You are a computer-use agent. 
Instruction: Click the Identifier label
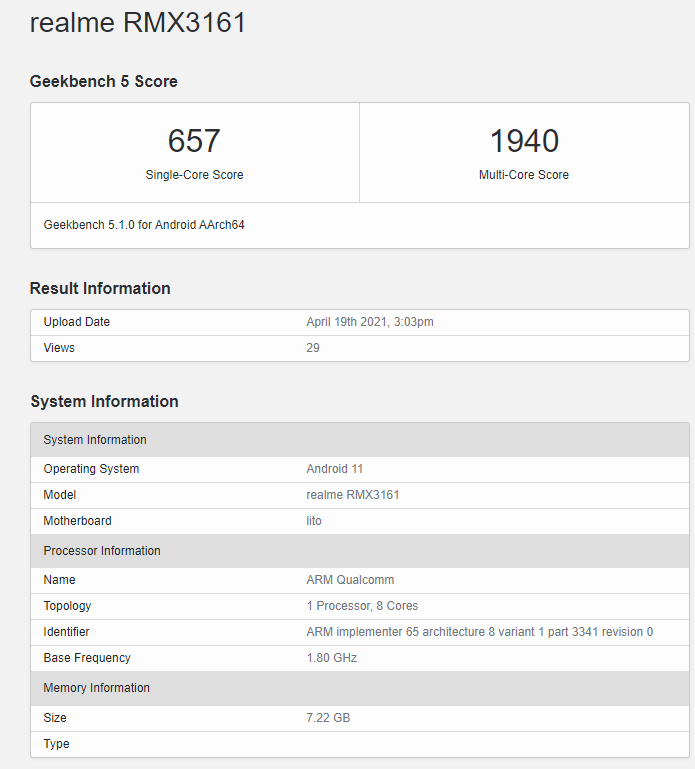[66, 632]
